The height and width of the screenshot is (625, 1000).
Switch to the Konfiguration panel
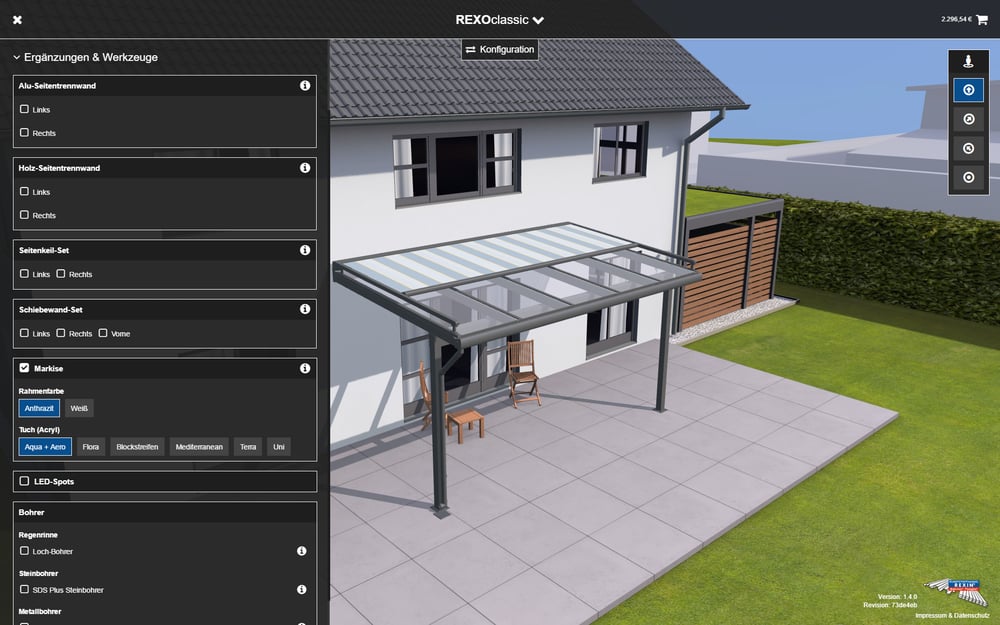click(x=500, y=50)
